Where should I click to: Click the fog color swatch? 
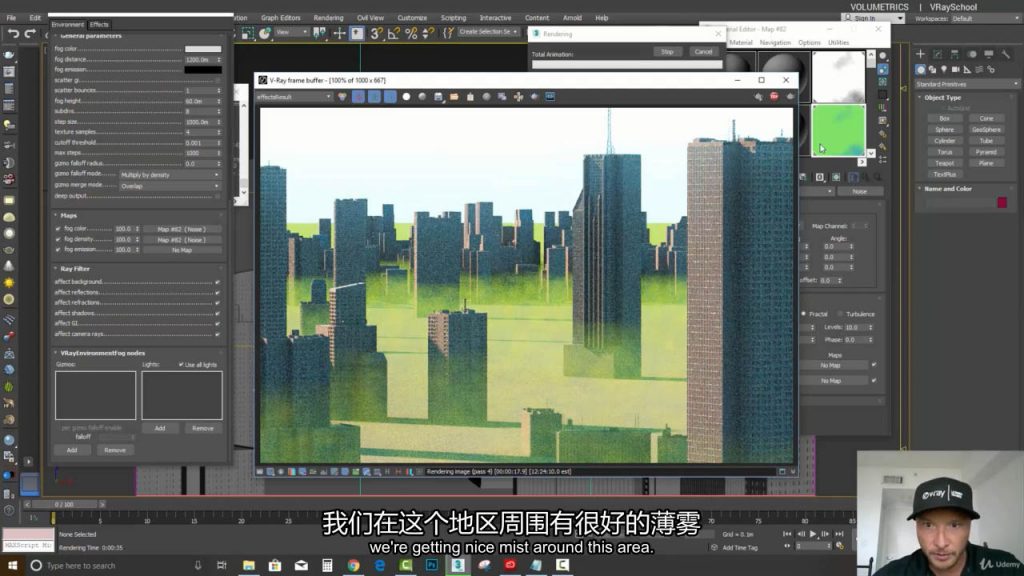pos(203,49)
